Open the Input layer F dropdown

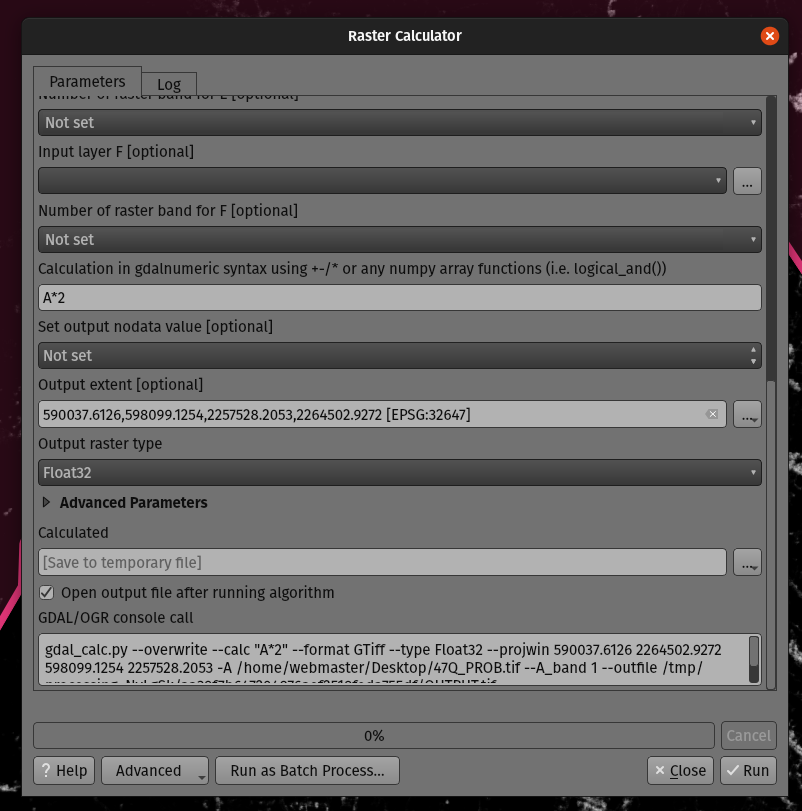click(381, 181)
